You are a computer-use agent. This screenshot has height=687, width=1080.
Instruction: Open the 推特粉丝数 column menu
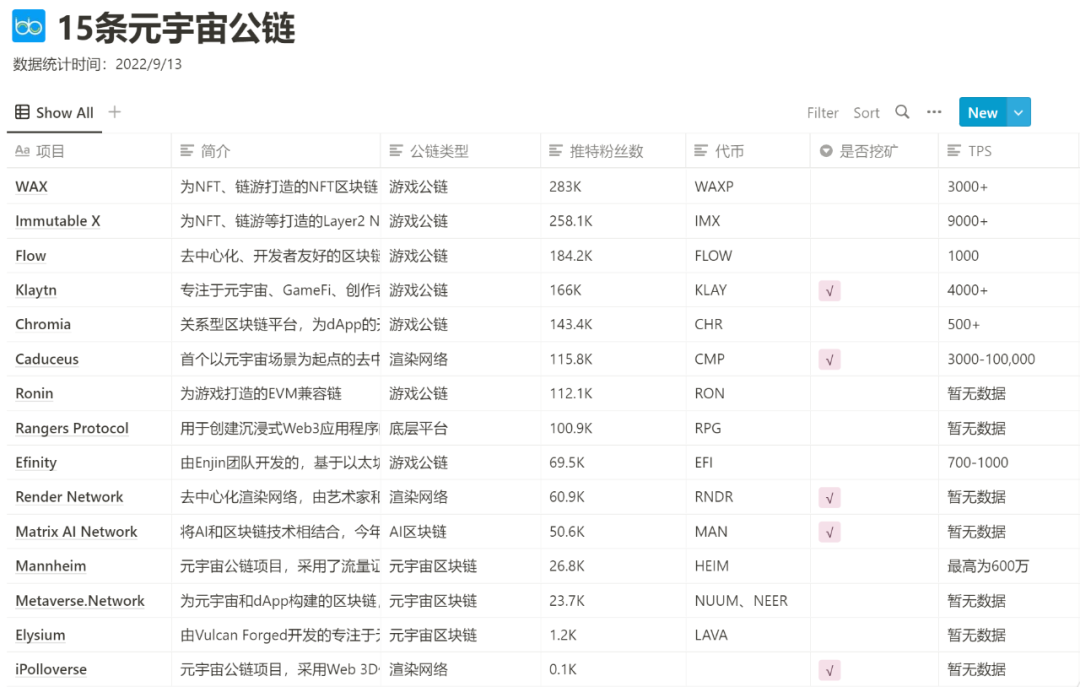[606, 151]
